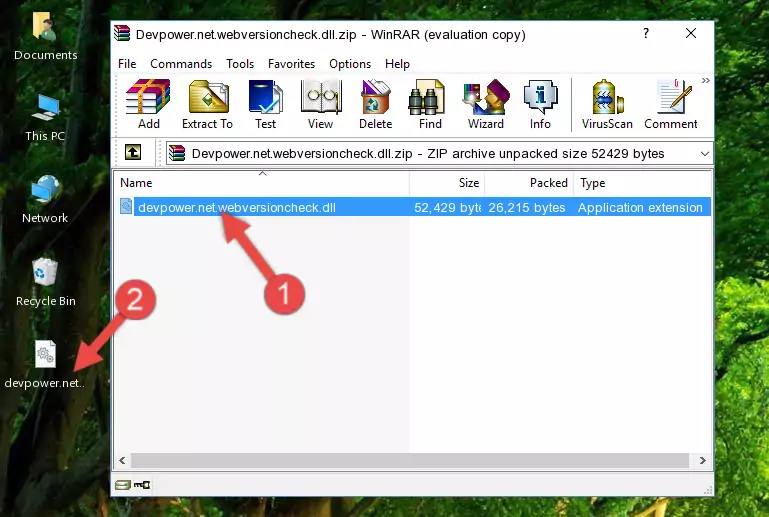Screen dimensions: 769x517
Task: Open the Comment tool
Action: pos(670,104)
